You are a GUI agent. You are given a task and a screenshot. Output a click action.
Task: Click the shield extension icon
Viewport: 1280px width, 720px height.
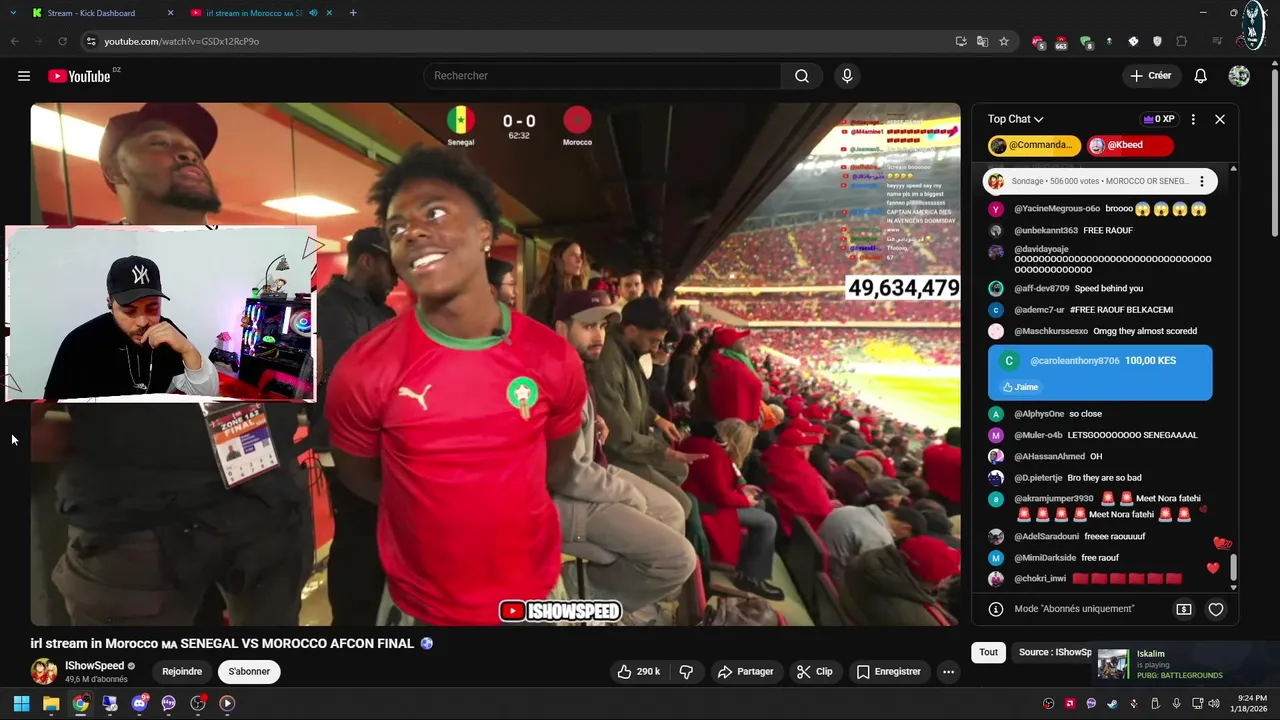(x=1158, y=41)
